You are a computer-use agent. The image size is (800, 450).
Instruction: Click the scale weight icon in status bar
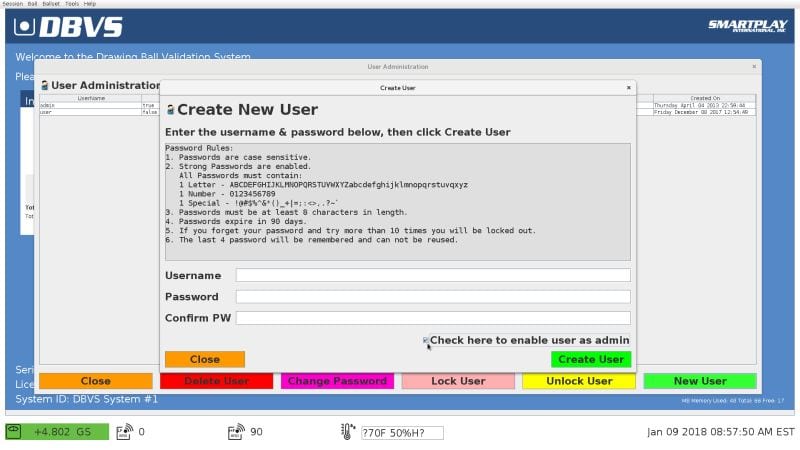[x=13, y=432]
